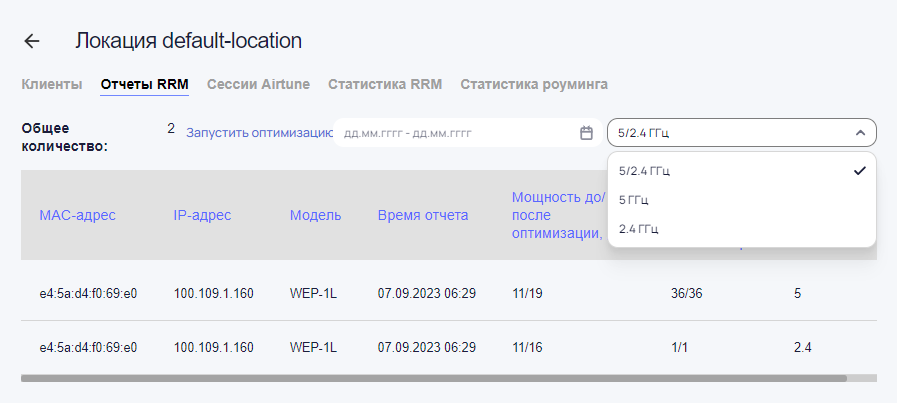Image resolution: width=897 pixels, height=403 pixels.
Task: Open the Сессии Airtune tab
Action: click(258, 84)
